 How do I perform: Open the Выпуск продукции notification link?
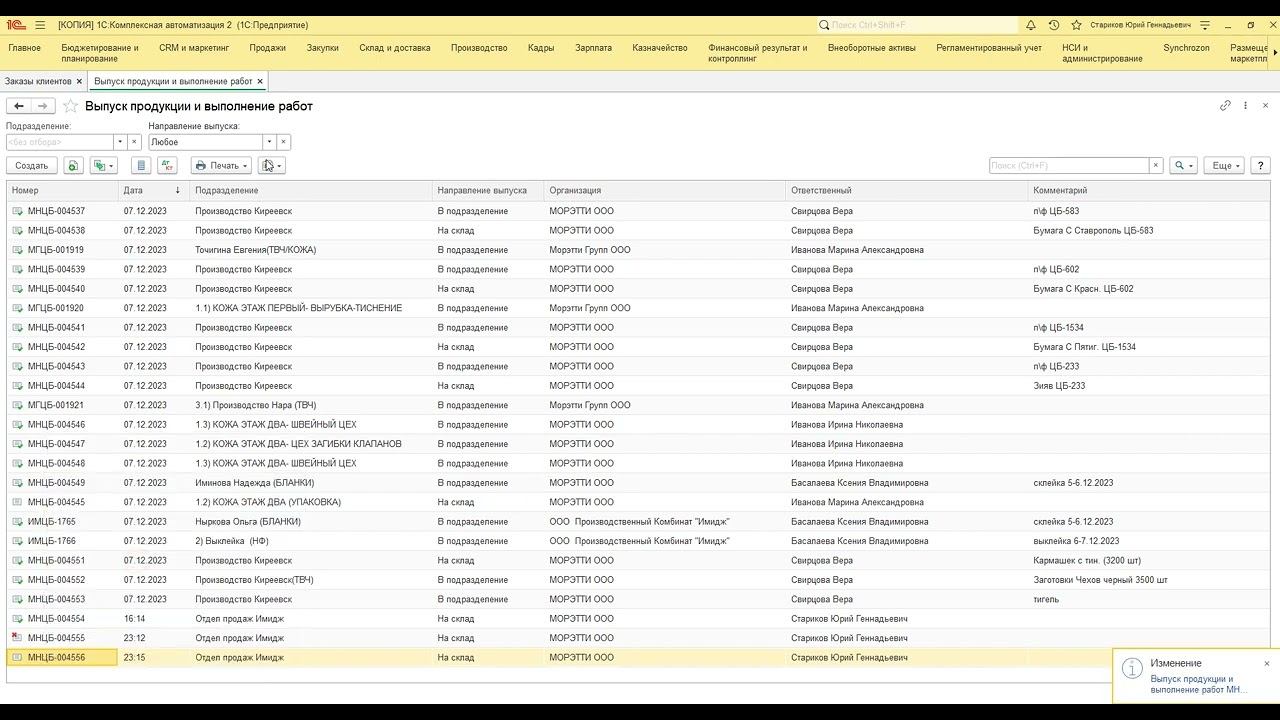(x=1199, y=684)
